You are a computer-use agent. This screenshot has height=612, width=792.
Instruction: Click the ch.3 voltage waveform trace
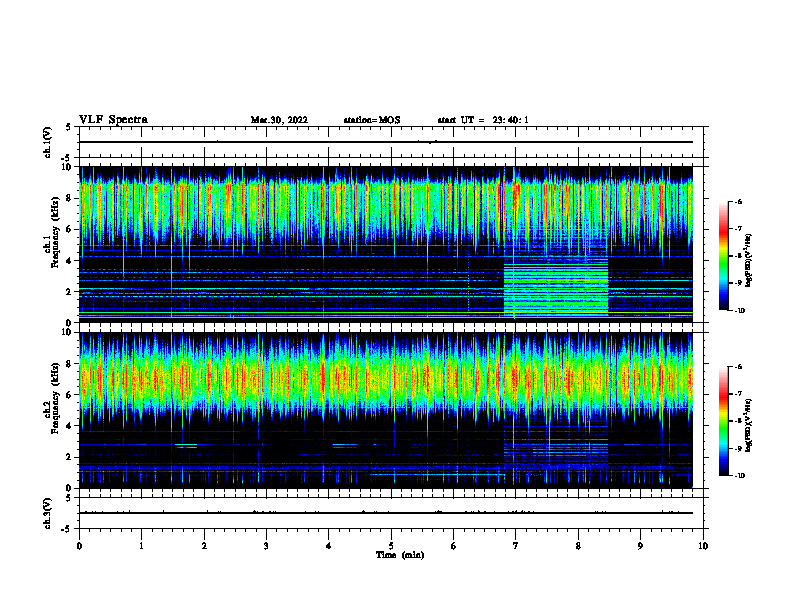385,513
